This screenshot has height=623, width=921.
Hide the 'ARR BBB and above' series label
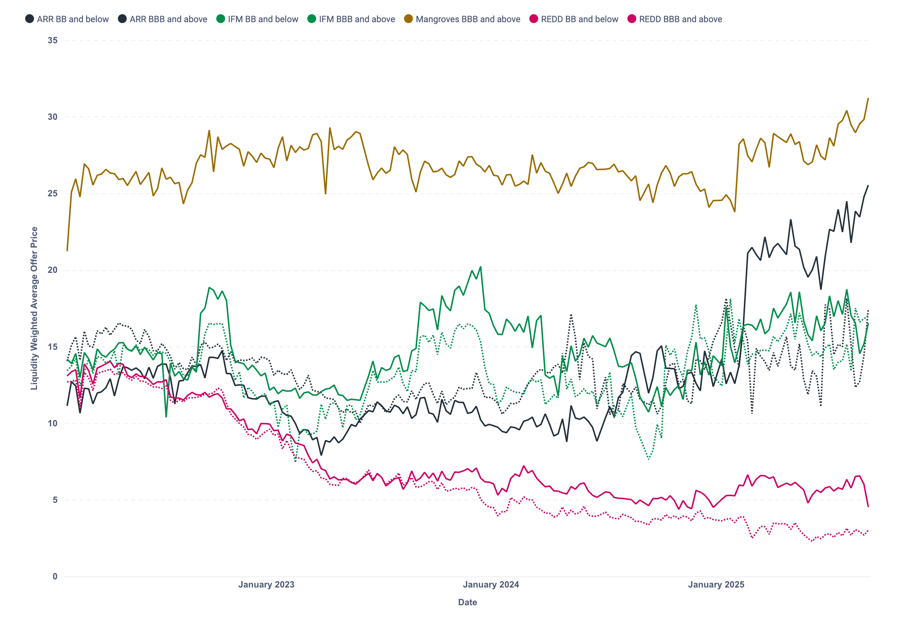pyautogui.click(x=168, y=19)
